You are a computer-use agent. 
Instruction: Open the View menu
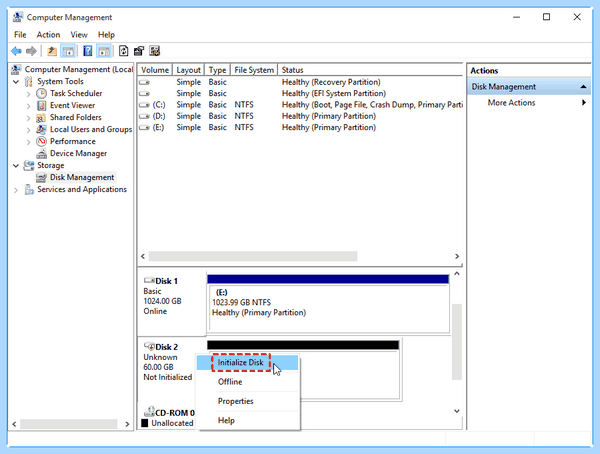pyautogui.click(x=79, y=34)
